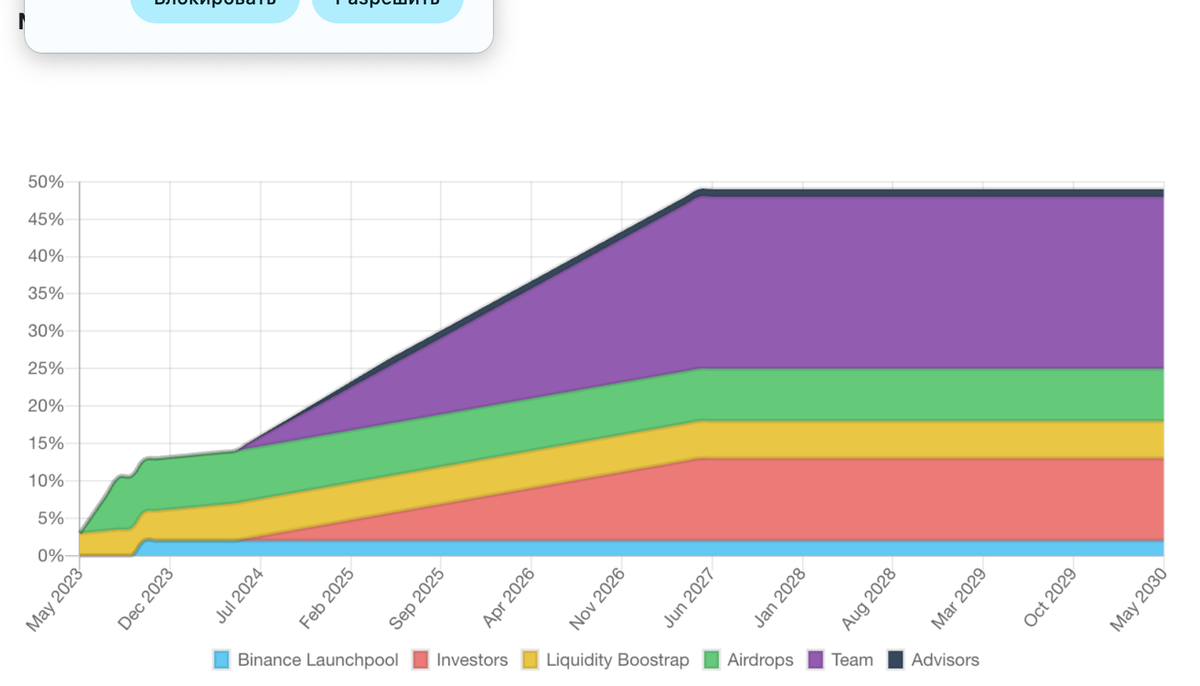
Task: Click the green Airdrops legend swatch
Action: 712,660
